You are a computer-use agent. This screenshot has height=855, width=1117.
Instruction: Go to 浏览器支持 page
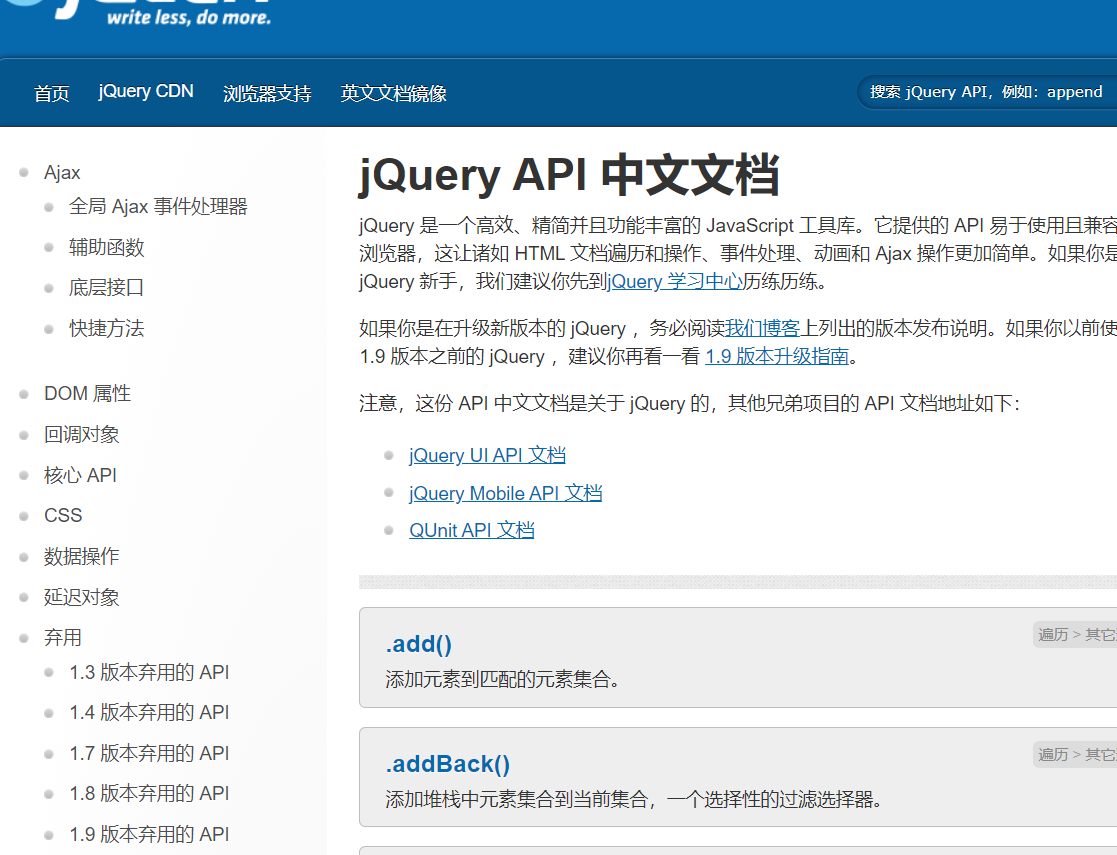point(267,93)
